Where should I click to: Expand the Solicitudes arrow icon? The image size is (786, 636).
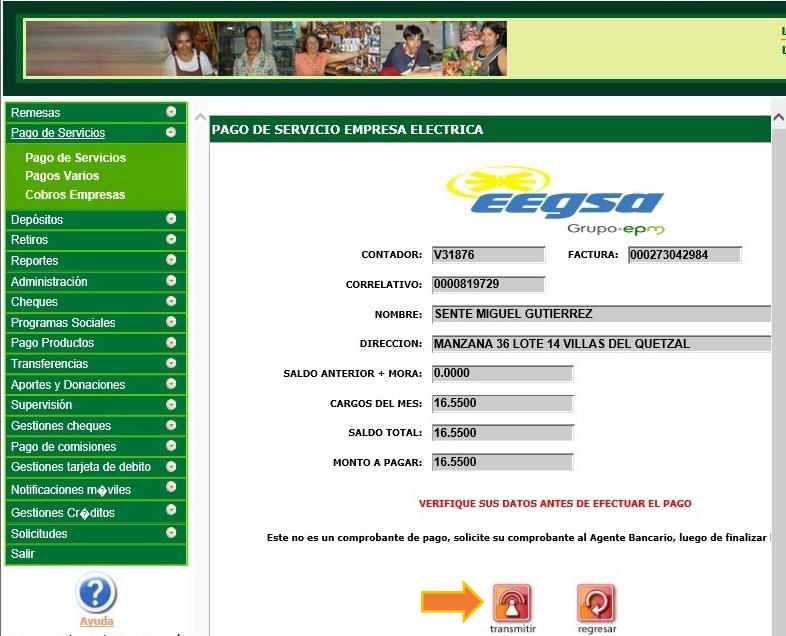click(171, 533)
